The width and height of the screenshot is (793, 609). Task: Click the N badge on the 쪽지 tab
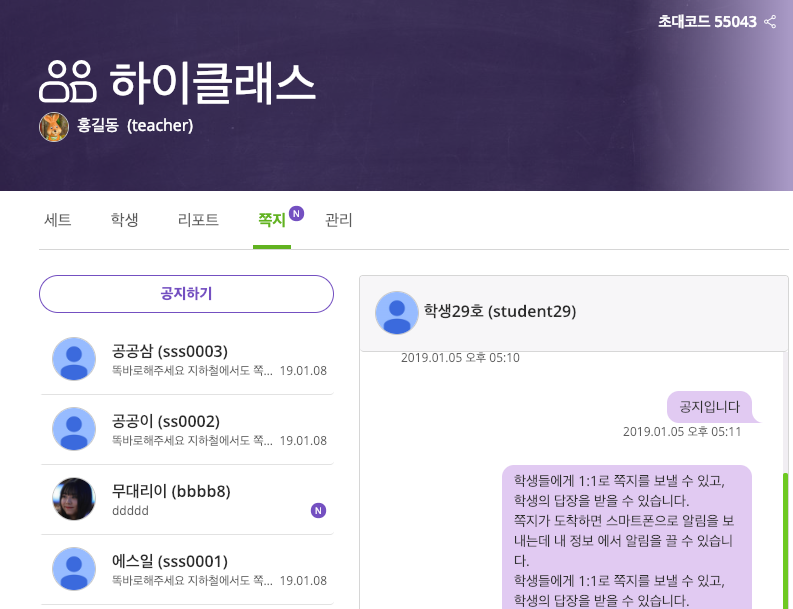(x=296, y=213)
